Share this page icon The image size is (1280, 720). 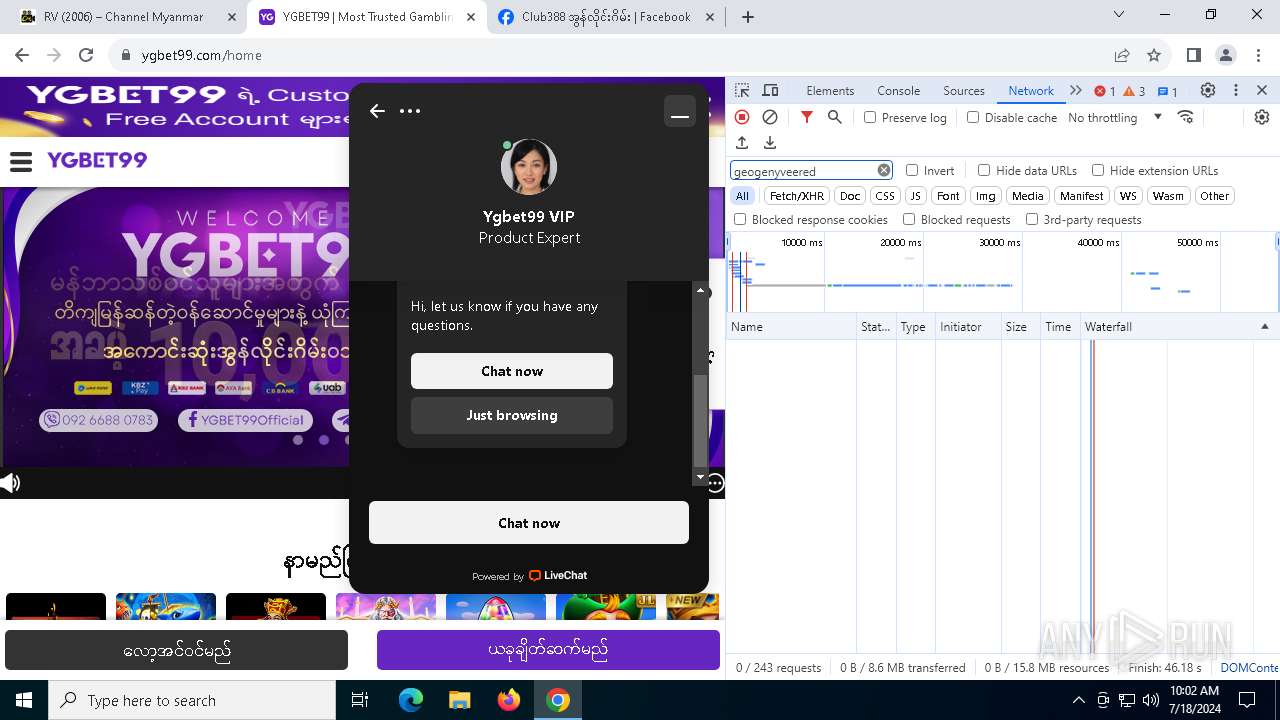(1122, 55)
